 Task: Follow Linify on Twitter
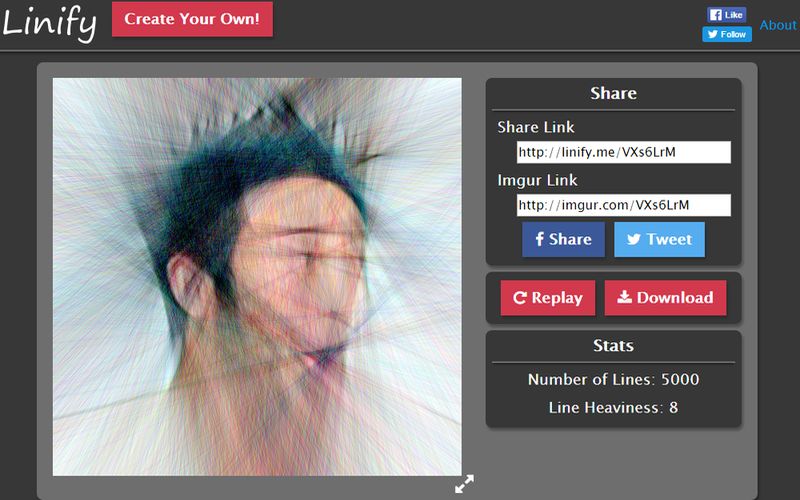click(727, 34)
